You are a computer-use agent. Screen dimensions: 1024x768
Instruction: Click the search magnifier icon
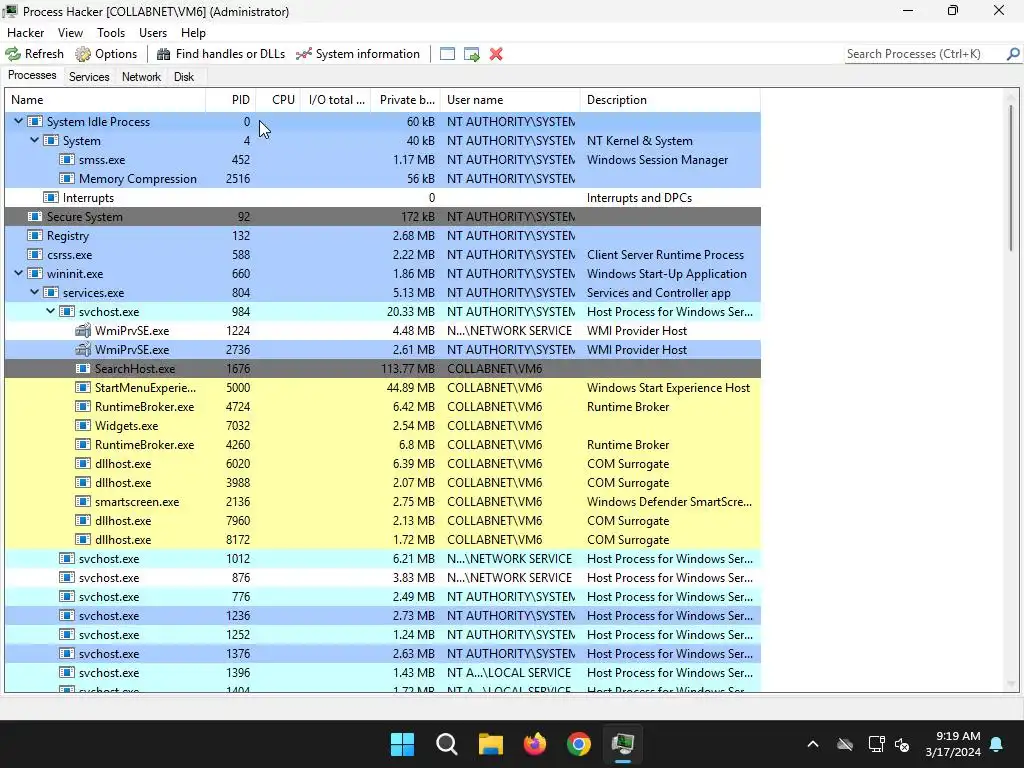(1013, 54)
